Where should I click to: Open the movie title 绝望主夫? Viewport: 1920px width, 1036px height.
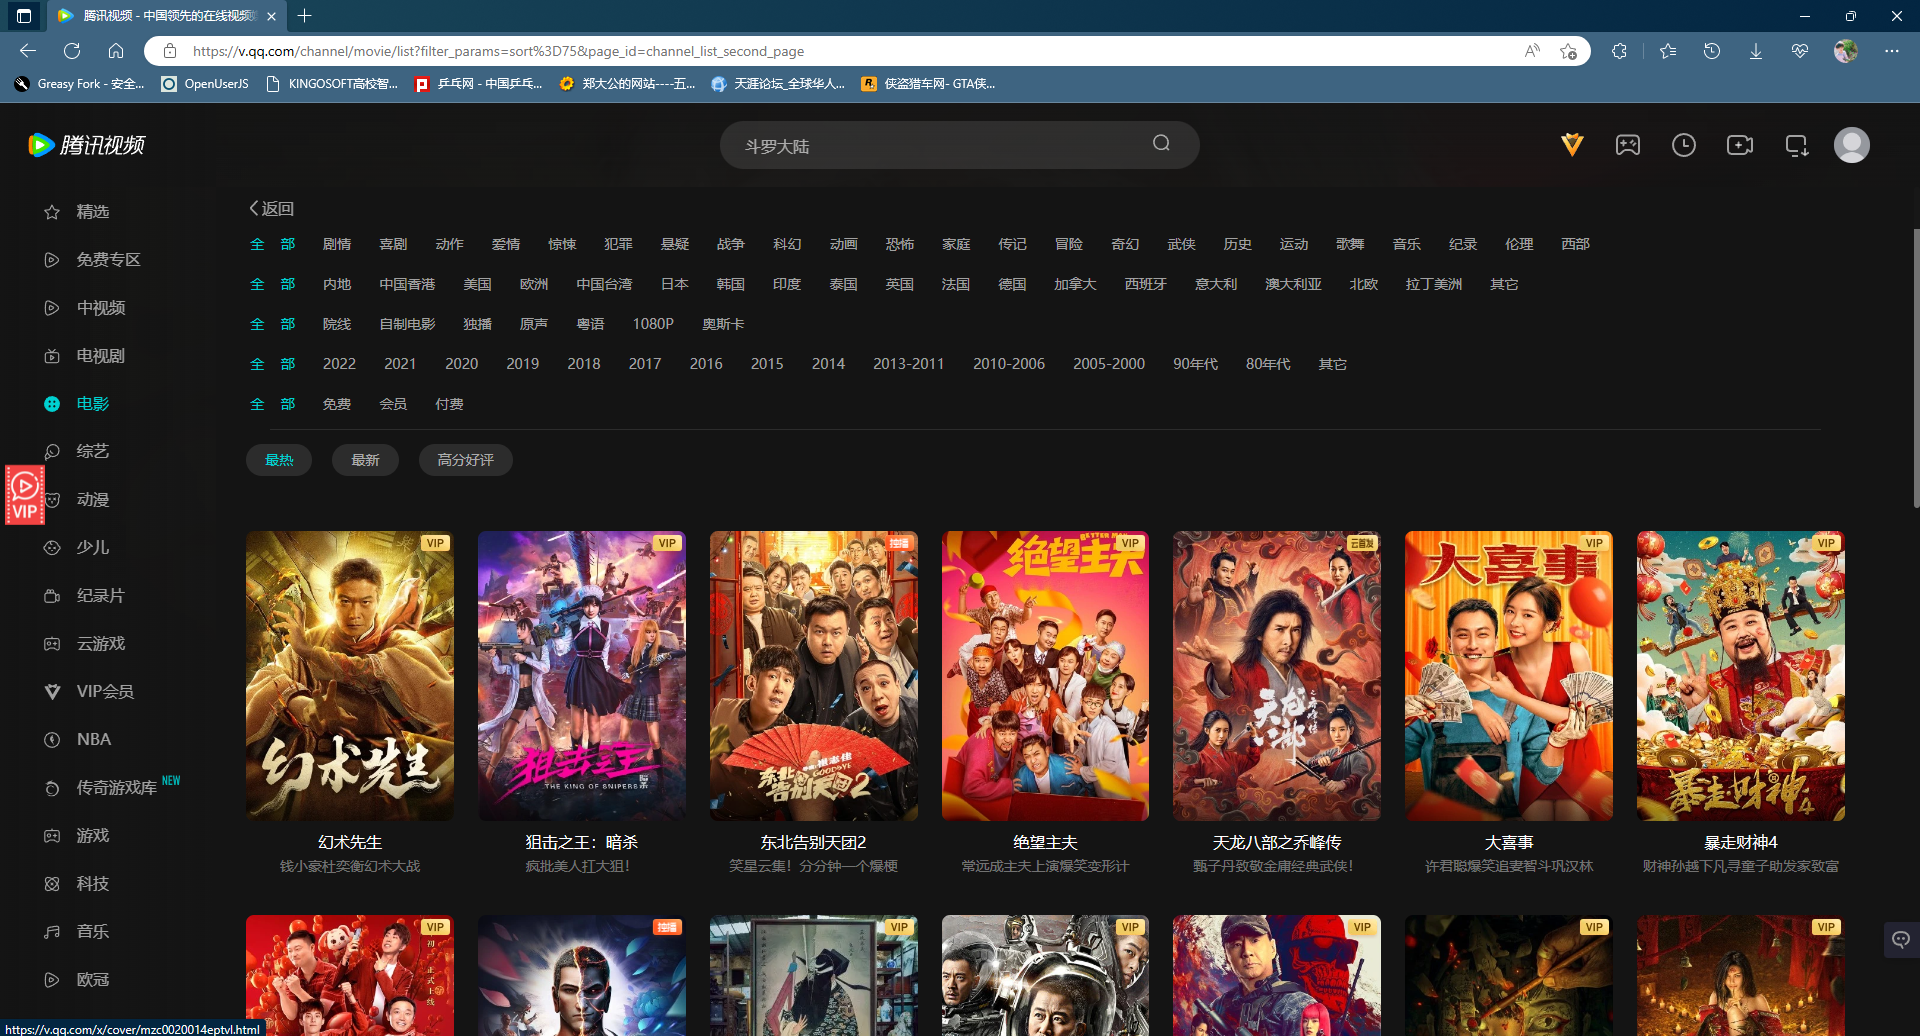point(1045,843)
